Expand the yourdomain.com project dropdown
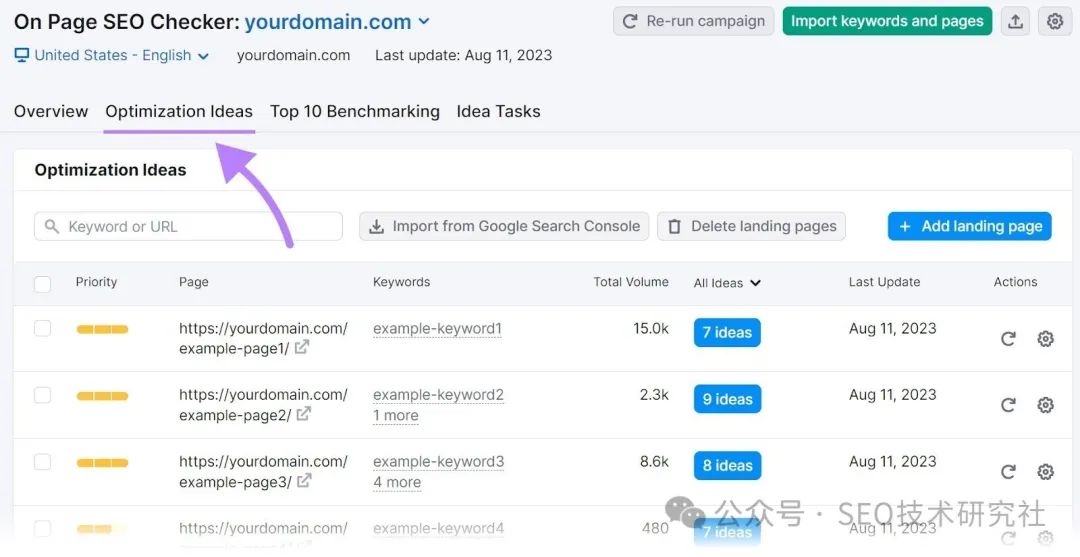The image size is (1080, 557). click(424, 22)
